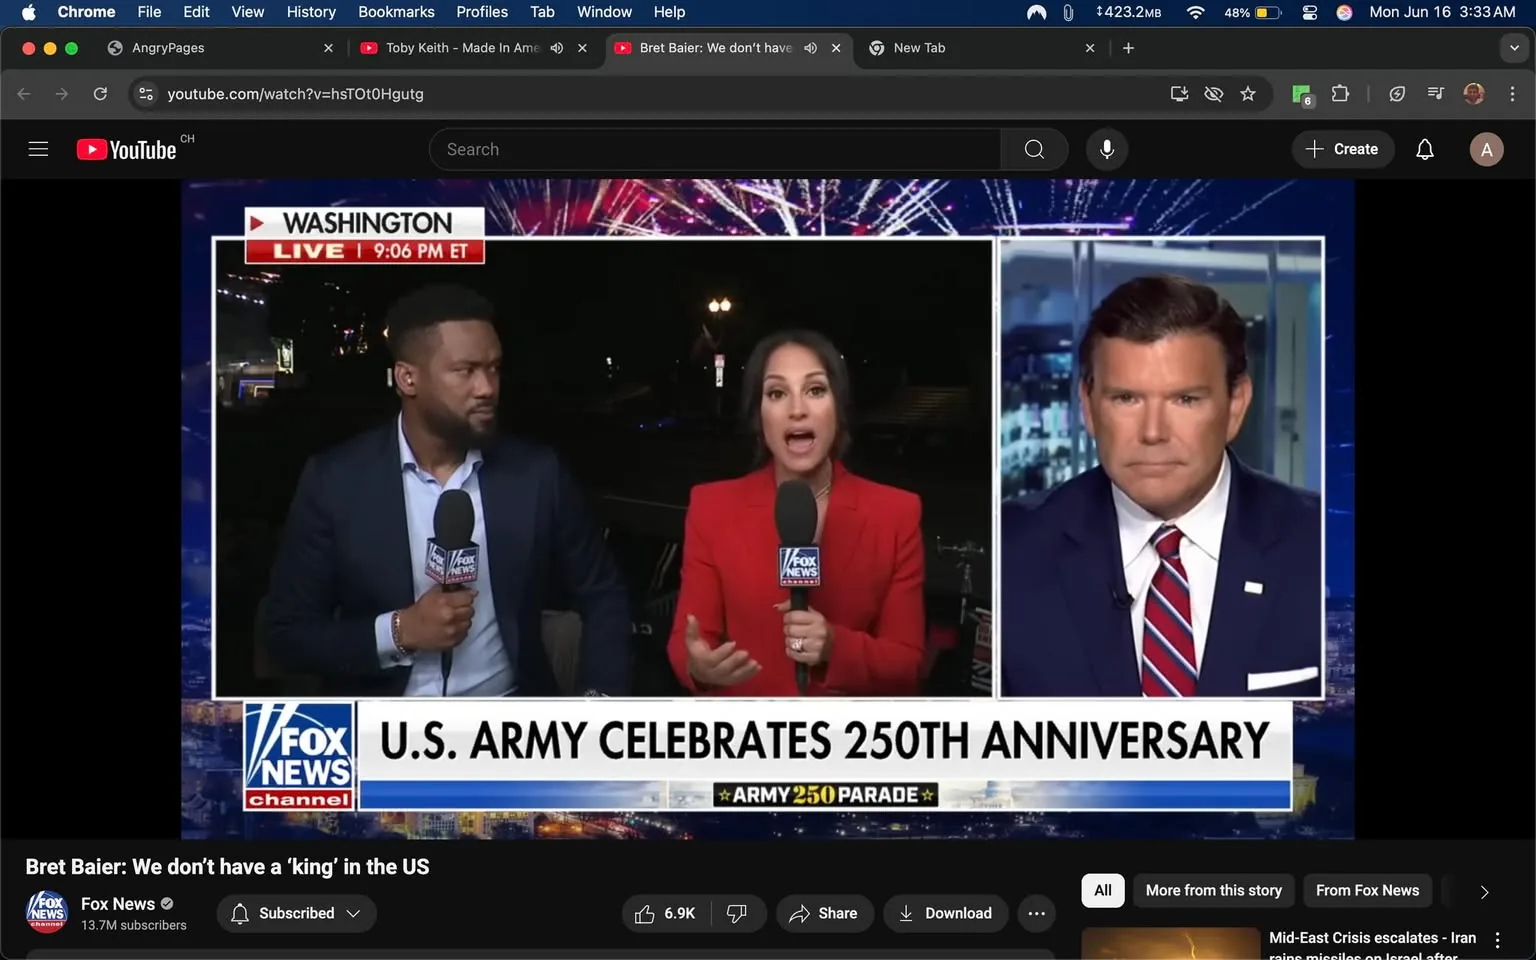The image size is (1536, 960).
Task: Open the Subscribed dropdown arrow
Action: (x=354, y=913)
